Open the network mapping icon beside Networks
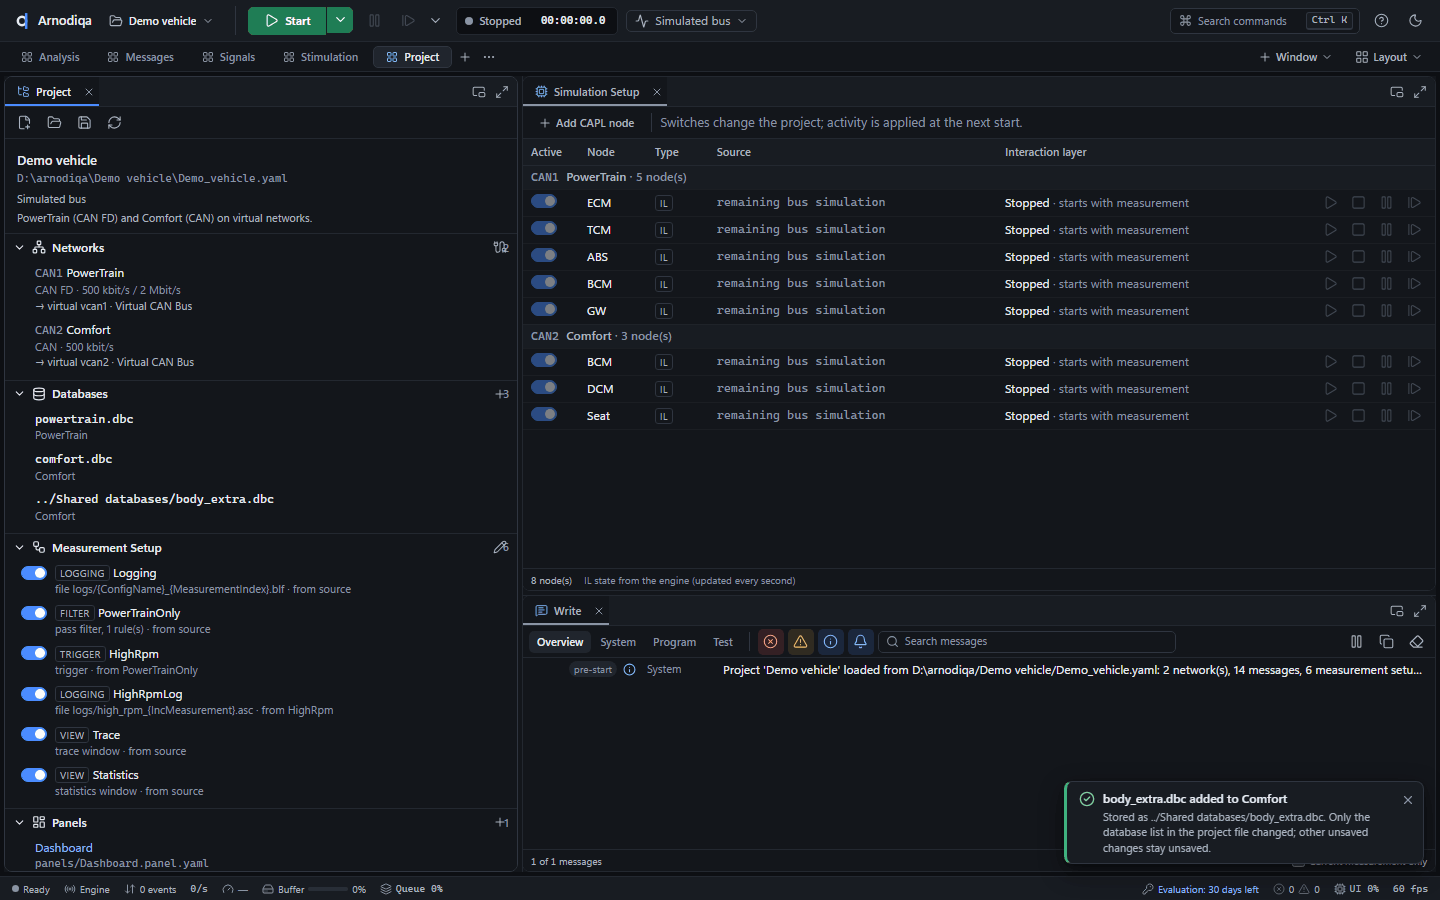This screenshot has height=900, width=1440. [x=501, y=247]
